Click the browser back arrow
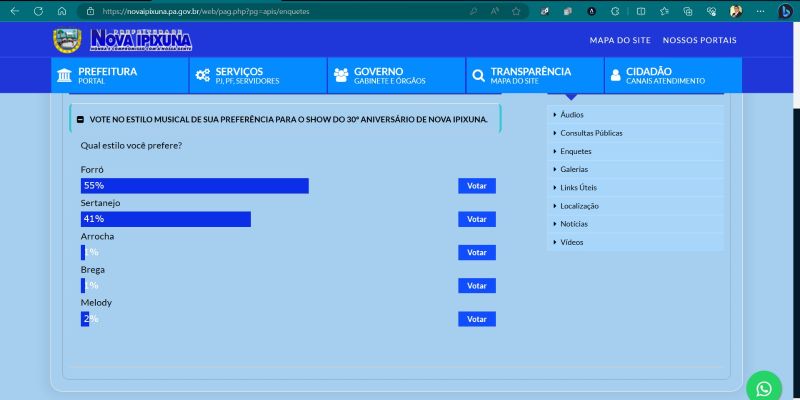The height and width of the screenshot is (400, 800). [x=14, y=11]
